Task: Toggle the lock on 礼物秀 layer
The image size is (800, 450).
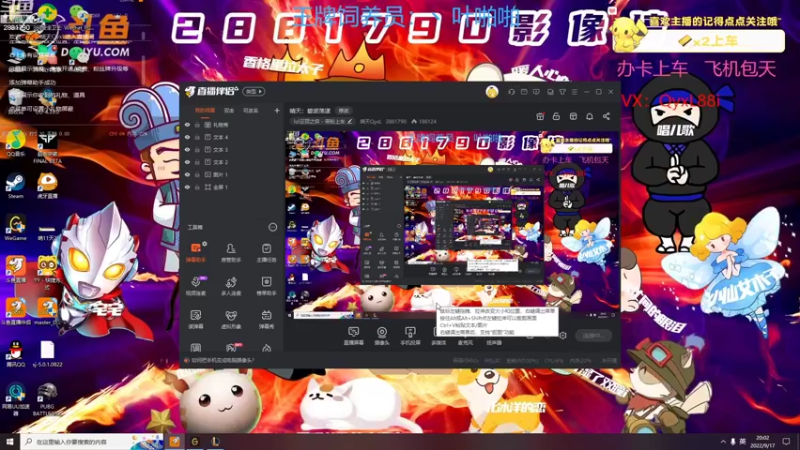Action: 197,124
